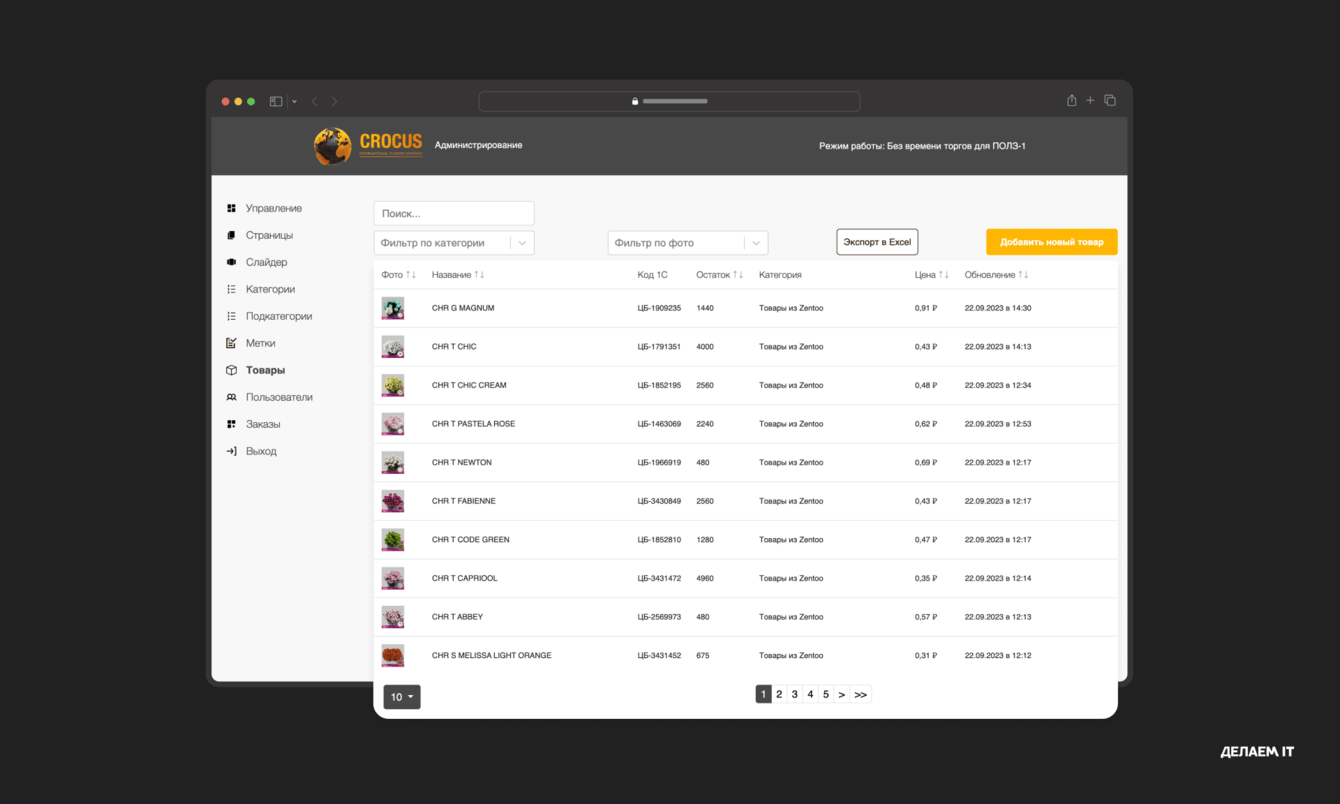Open Подкатегории menu item
The image size is (1340, 804).
click(x=279, y=316)
